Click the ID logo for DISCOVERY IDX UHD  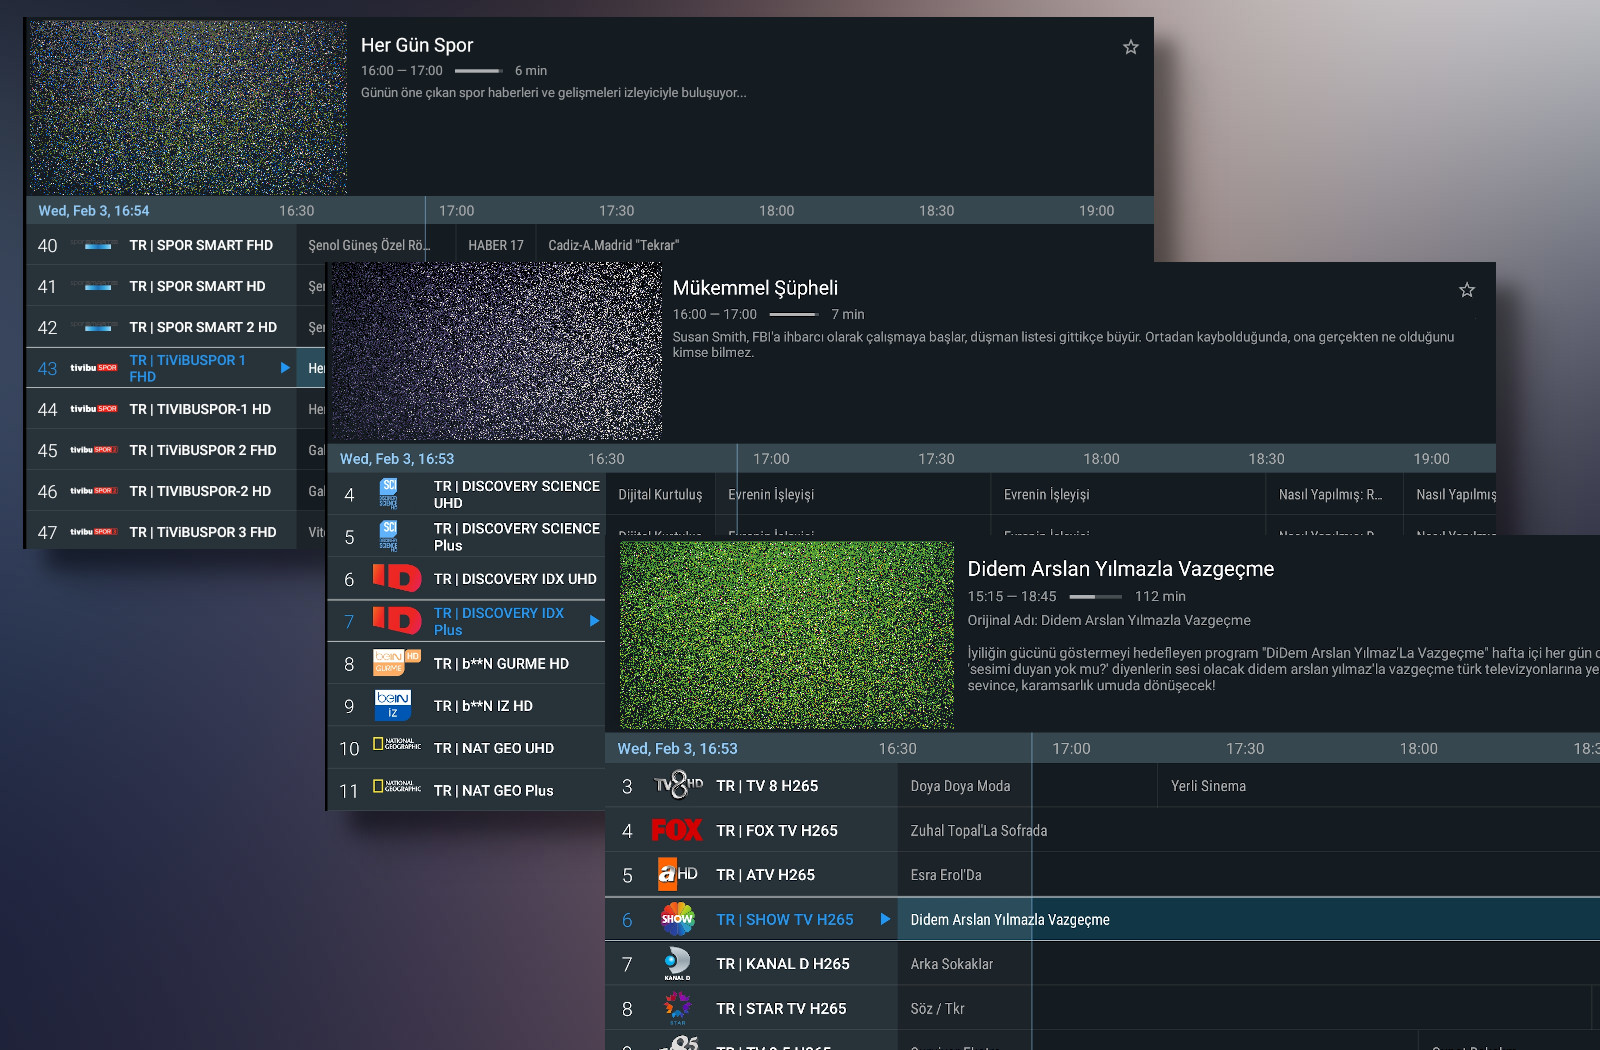pos(396,579)
